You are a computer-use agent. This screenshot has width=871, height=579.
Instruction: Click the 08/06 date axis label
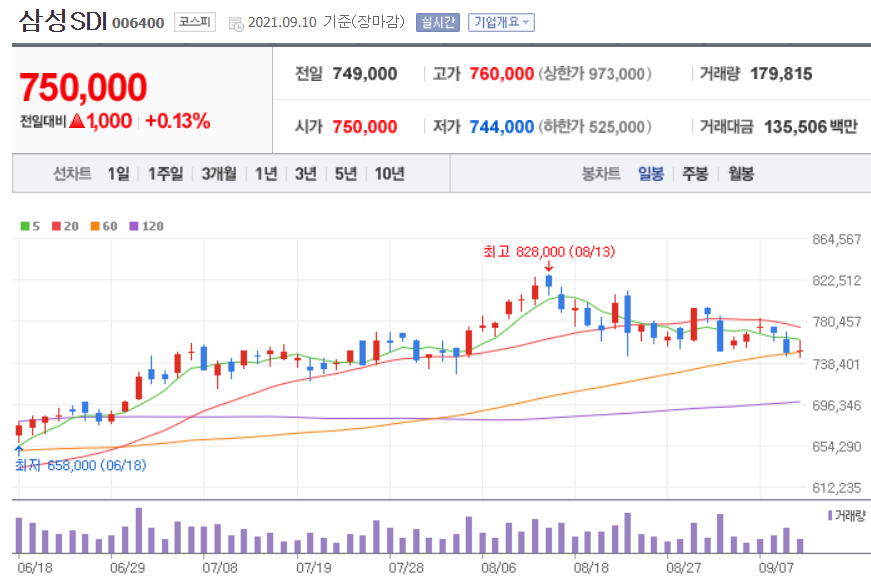498,568
